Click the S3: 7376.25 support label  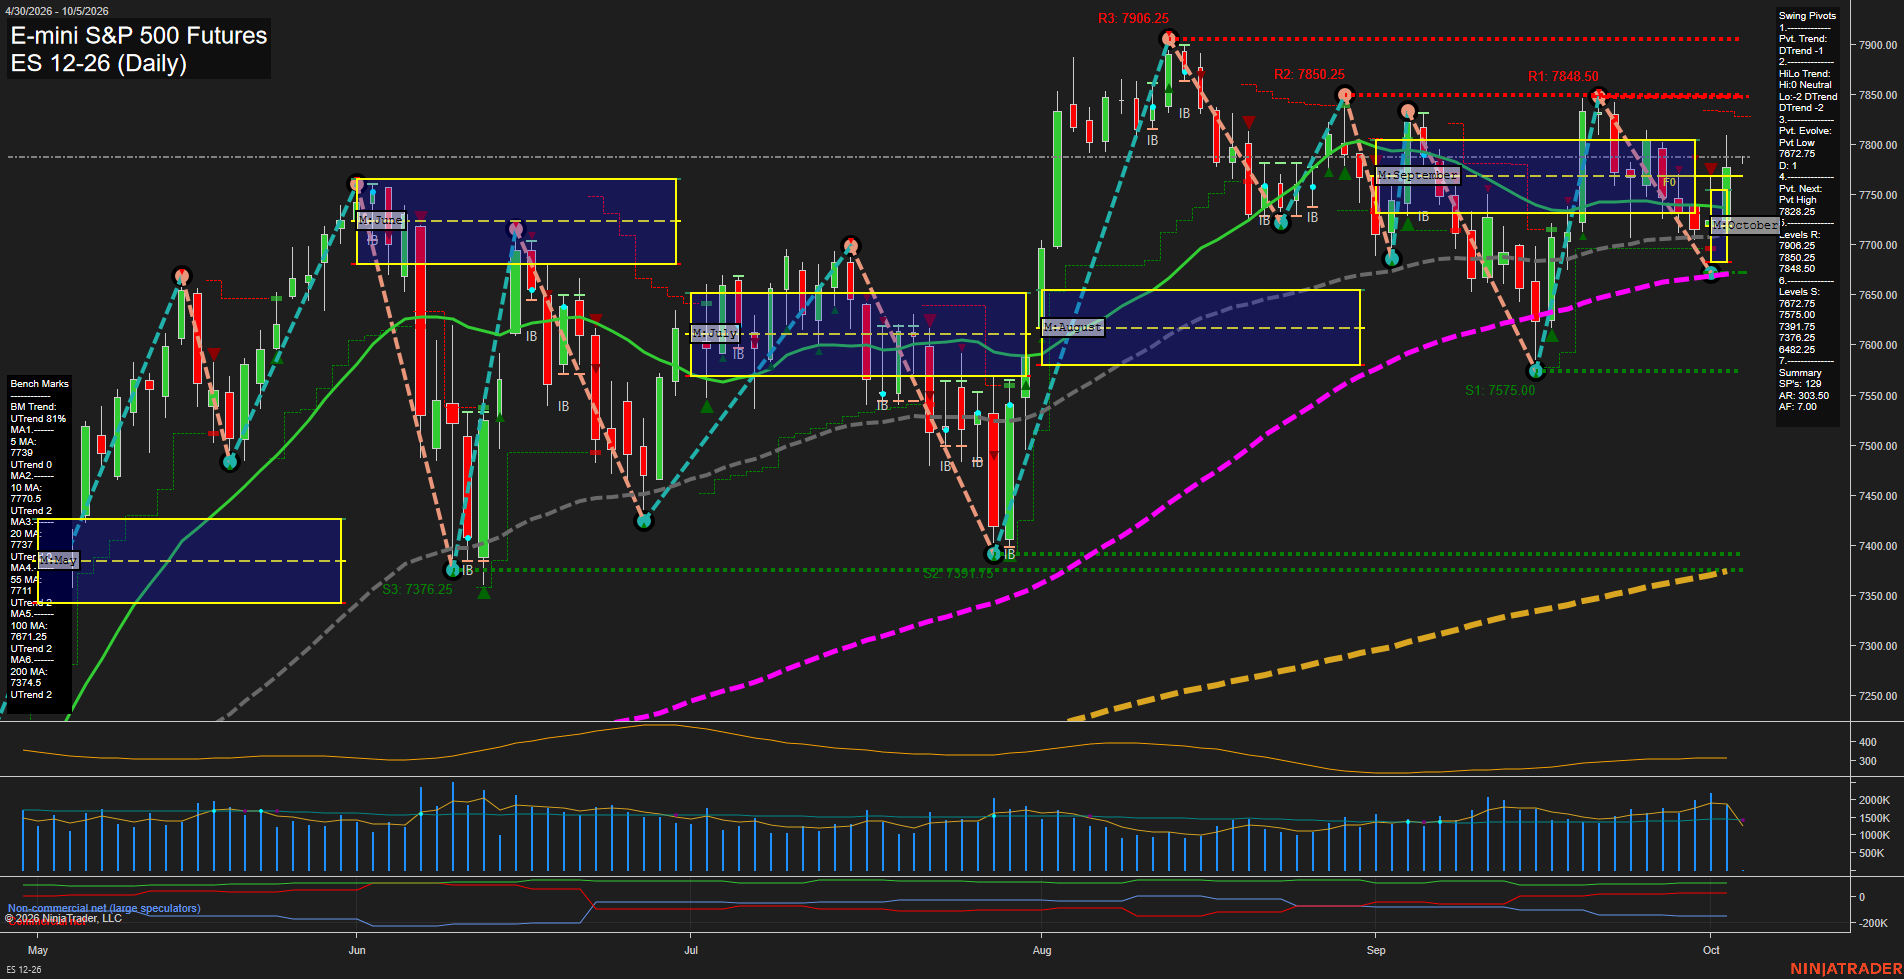coord(417,589)
